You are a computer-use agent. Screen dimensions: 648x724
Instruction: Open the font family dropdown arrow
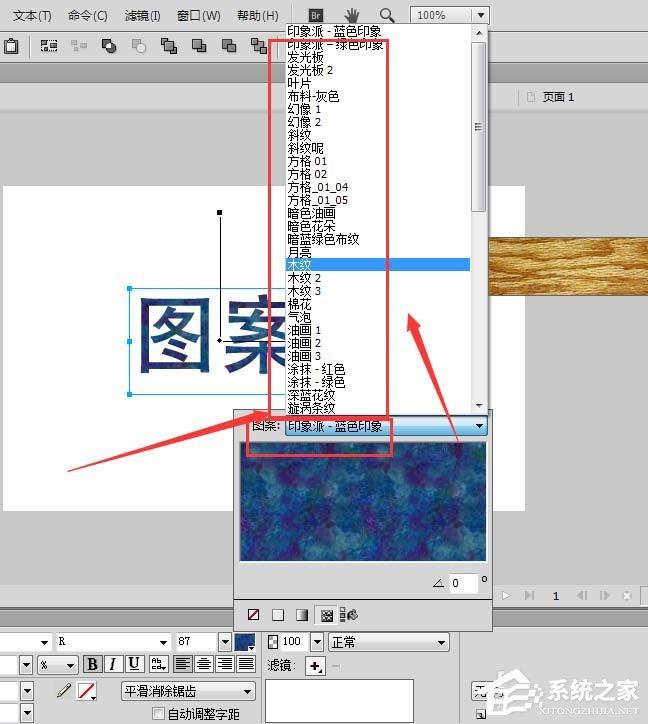click(x=44, y=642)
